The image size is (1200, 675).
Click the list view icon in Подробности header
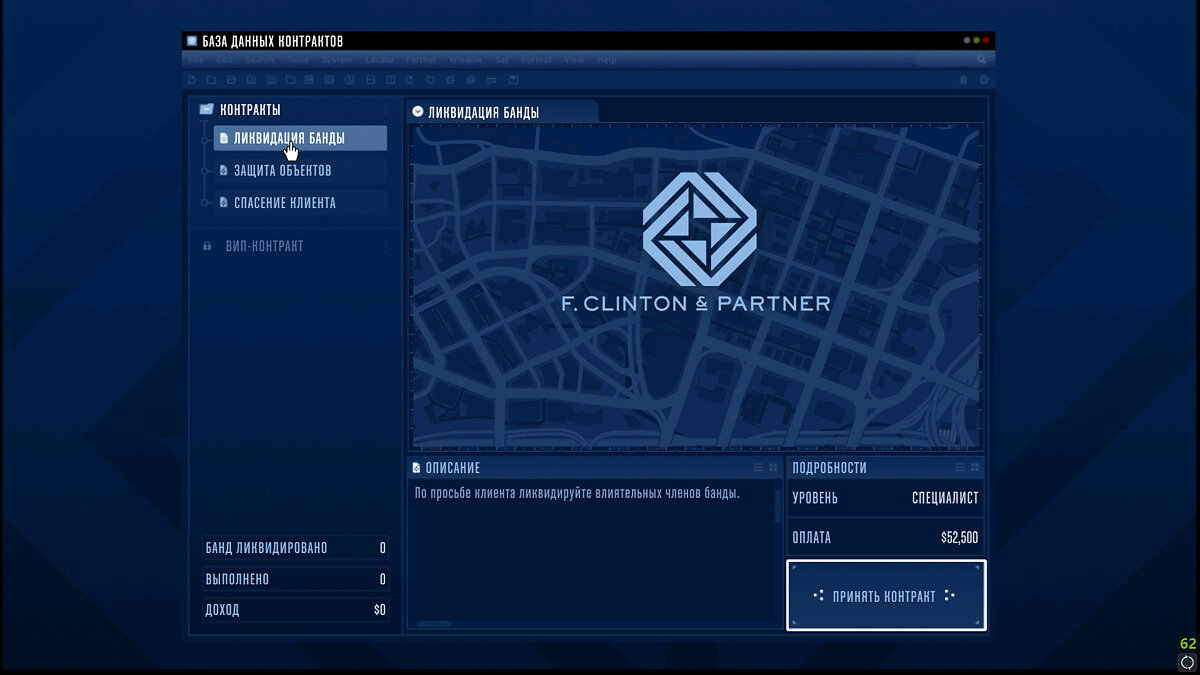coord(960,467)
